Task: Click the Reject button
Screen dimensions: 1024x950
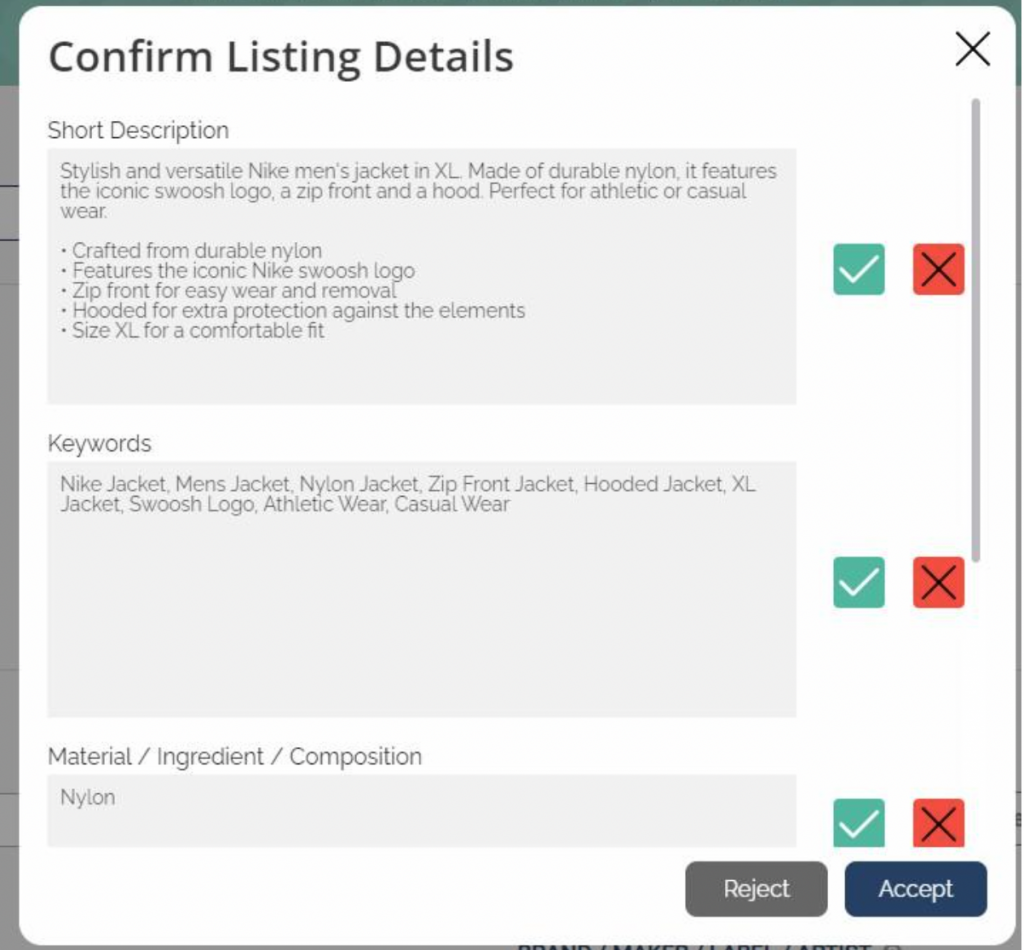Action: (756, 888)
